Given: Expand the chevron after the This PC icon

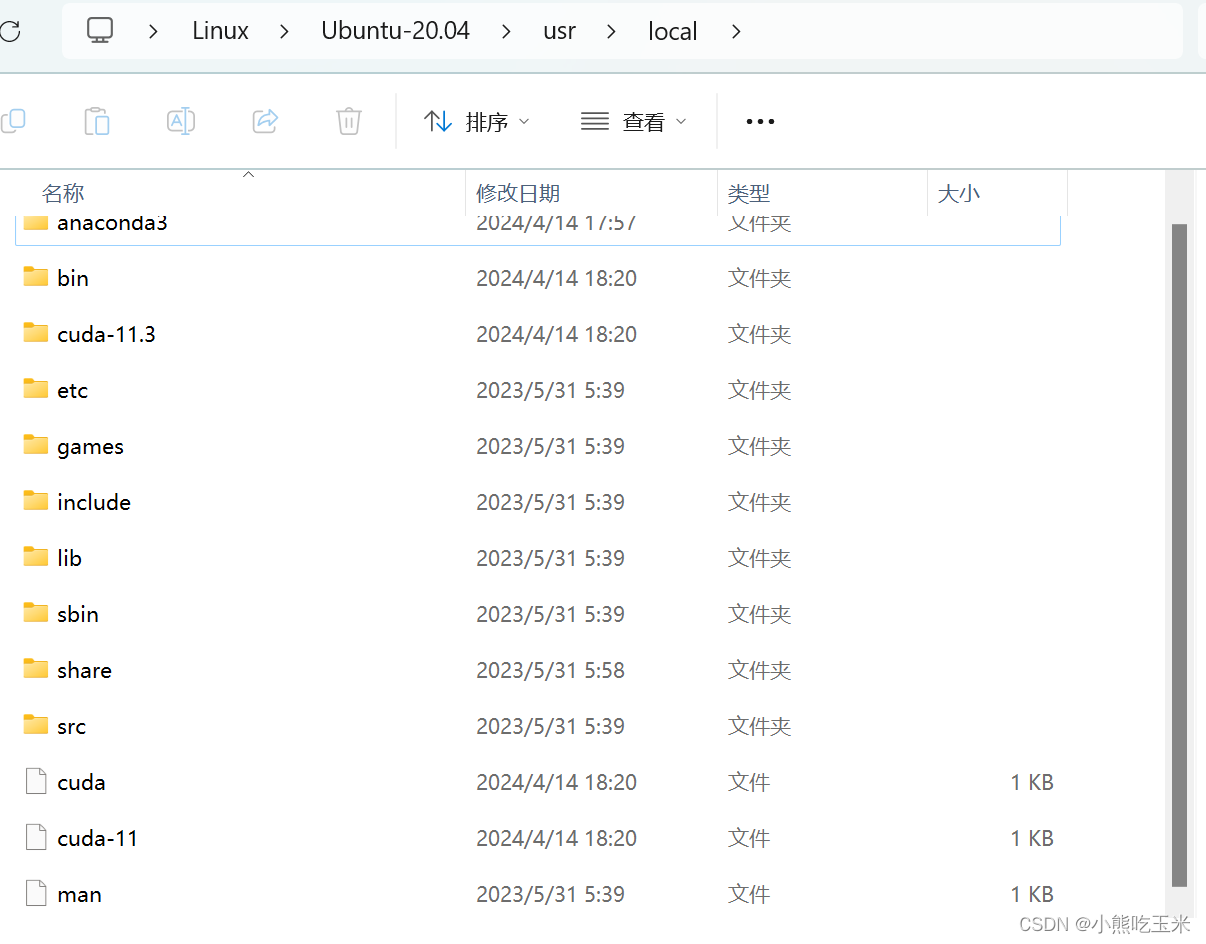Looking at the screenshot, I should [153, 31].
